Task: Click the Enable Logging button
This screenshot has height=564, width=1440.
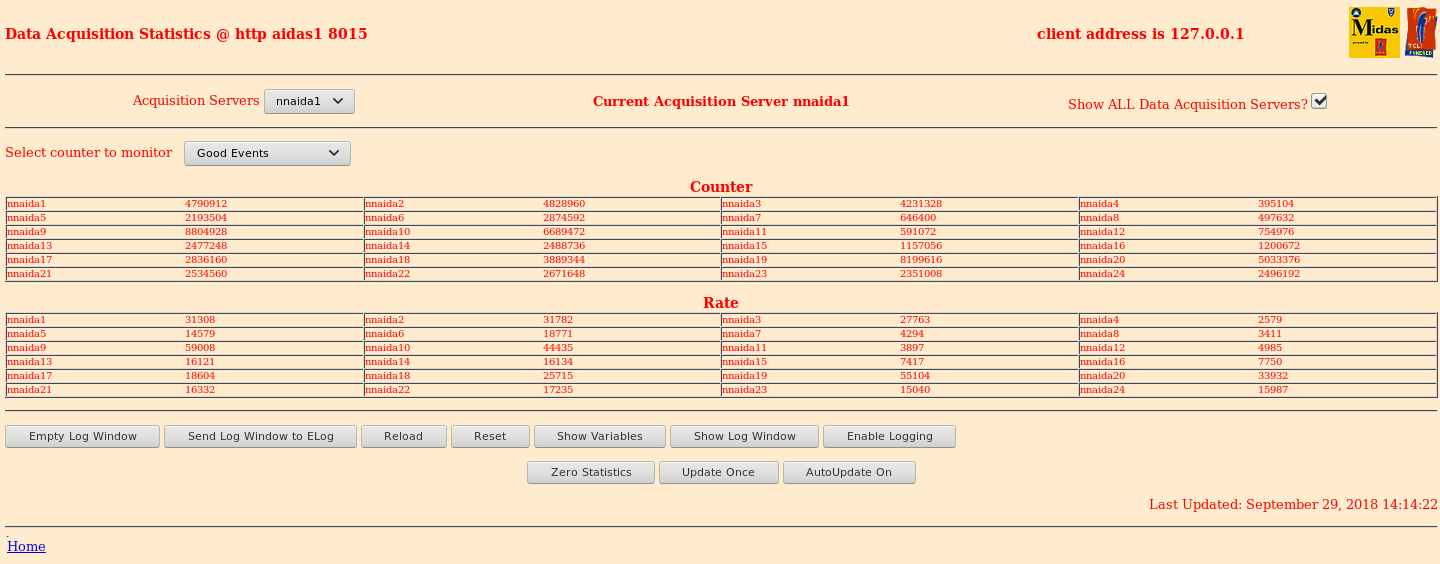Action: click(x=889, y=436)
